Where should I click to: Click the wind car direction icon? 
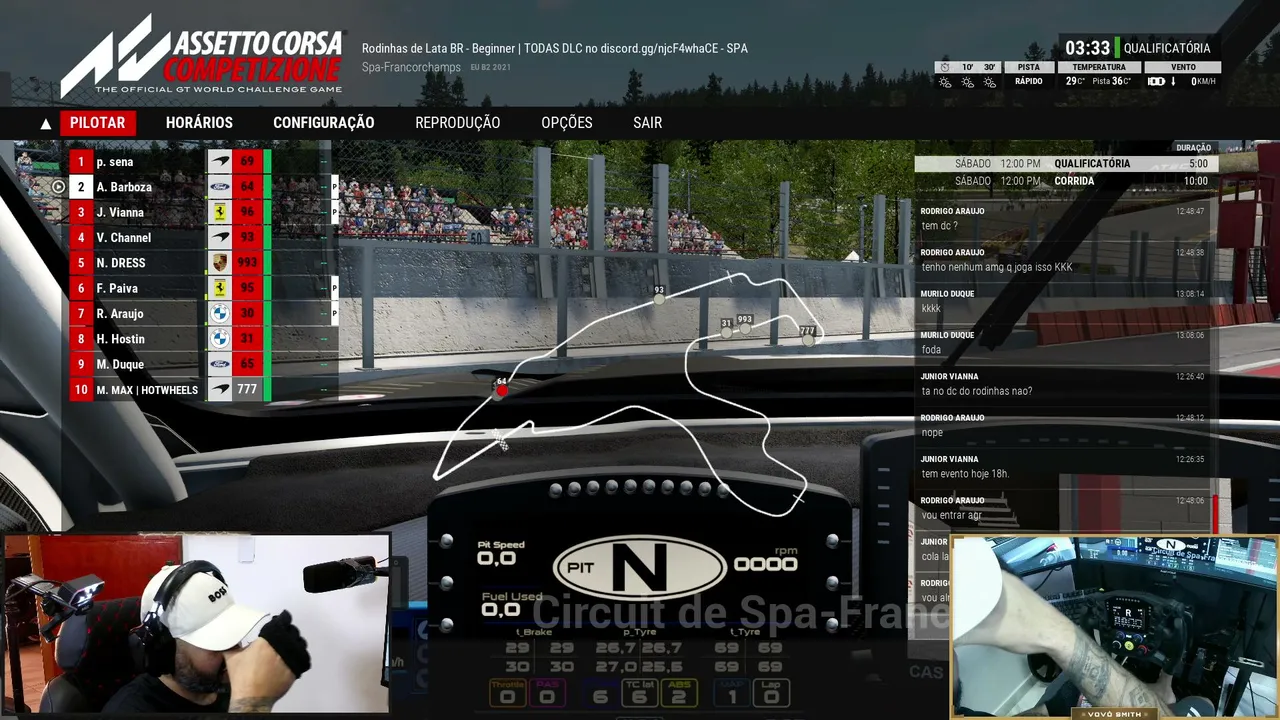[x=1156, y=82]
